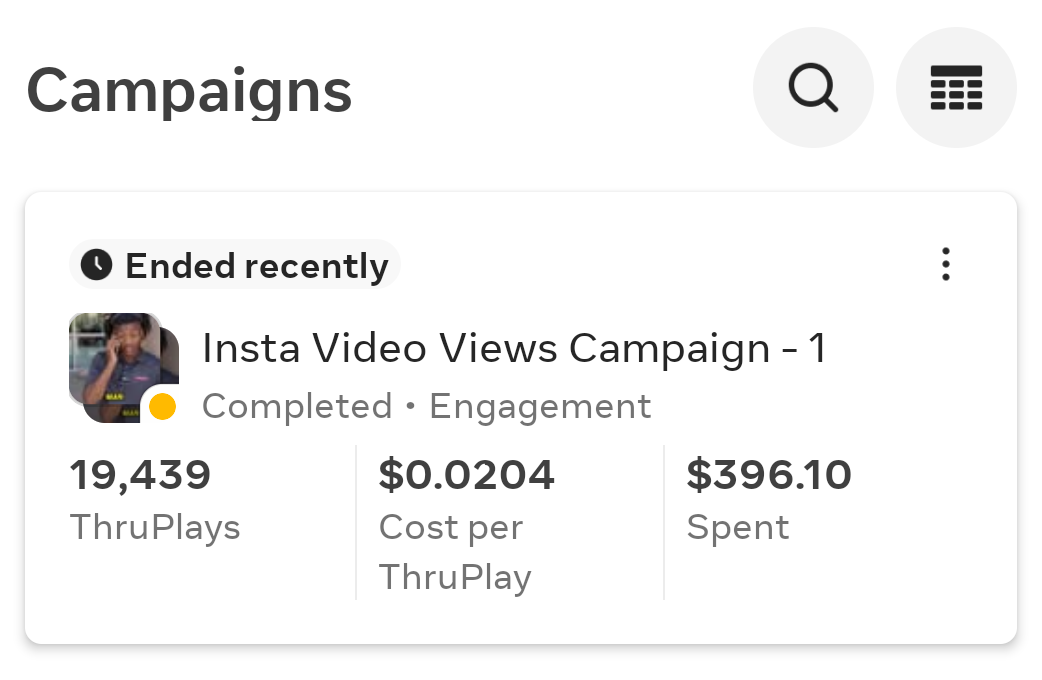This screenshot has width=1042, height=680.
Task: Open the three-dot options menu on campaign card
Action: [x=945, y=264]
